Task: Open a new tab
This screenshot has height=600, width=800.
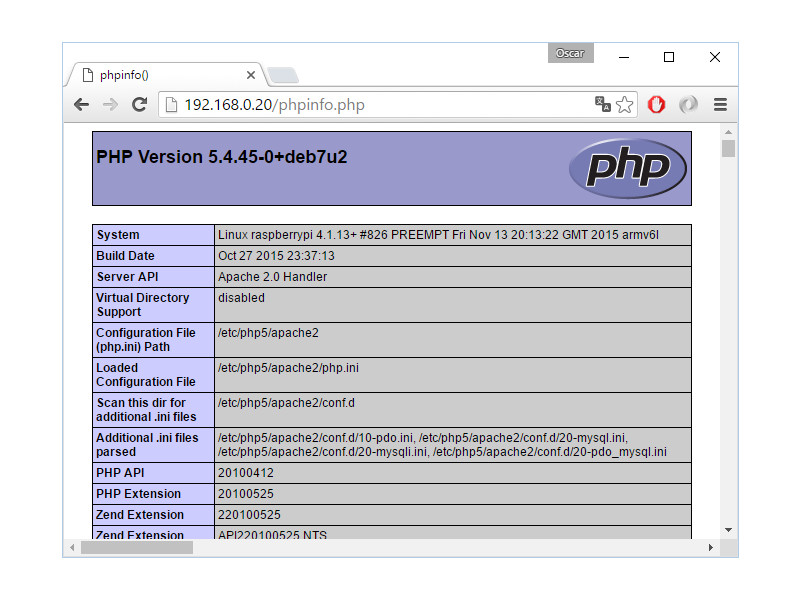Action: [283, 75]
